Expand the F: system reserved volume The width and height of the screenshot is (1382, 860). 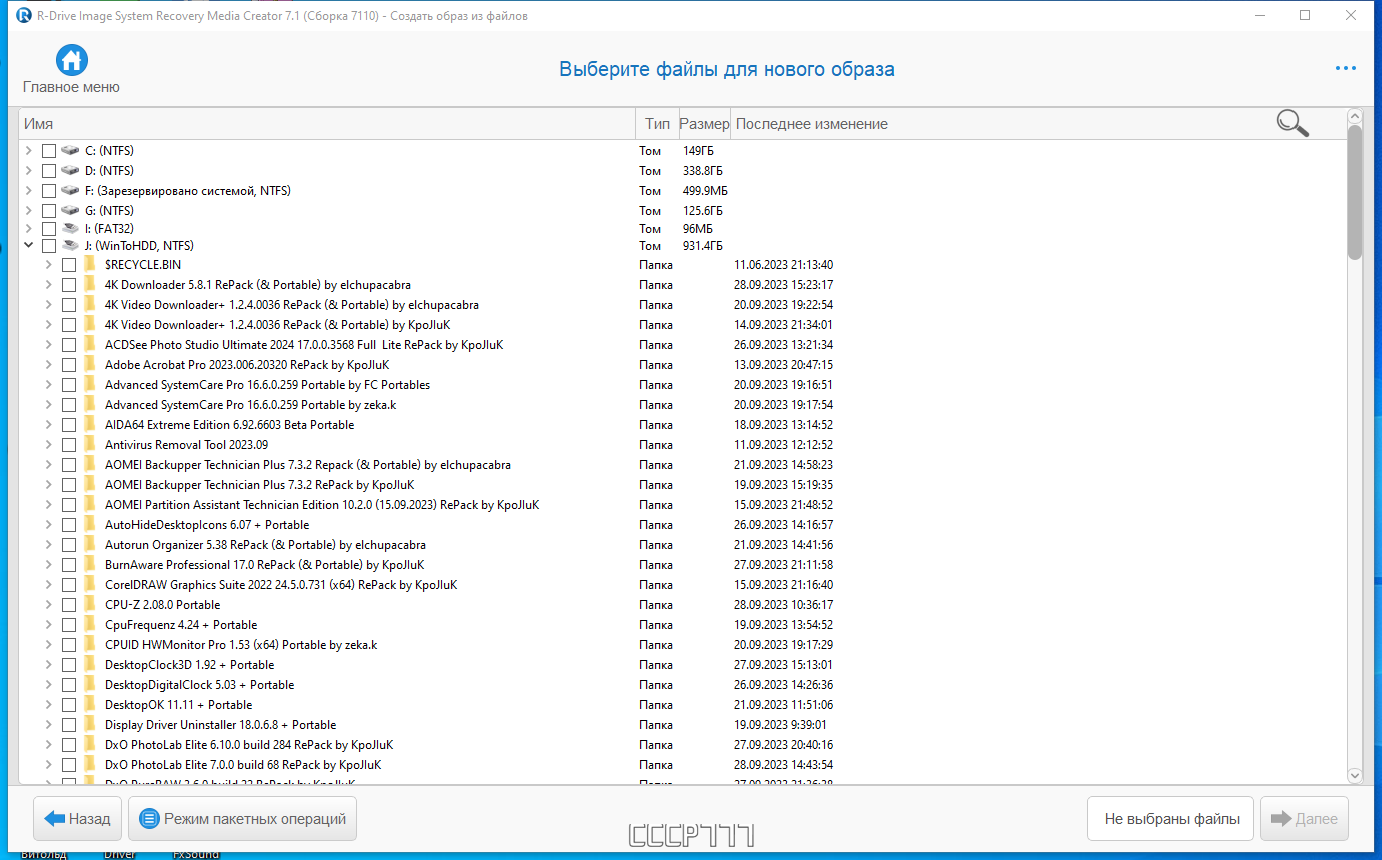28,190
